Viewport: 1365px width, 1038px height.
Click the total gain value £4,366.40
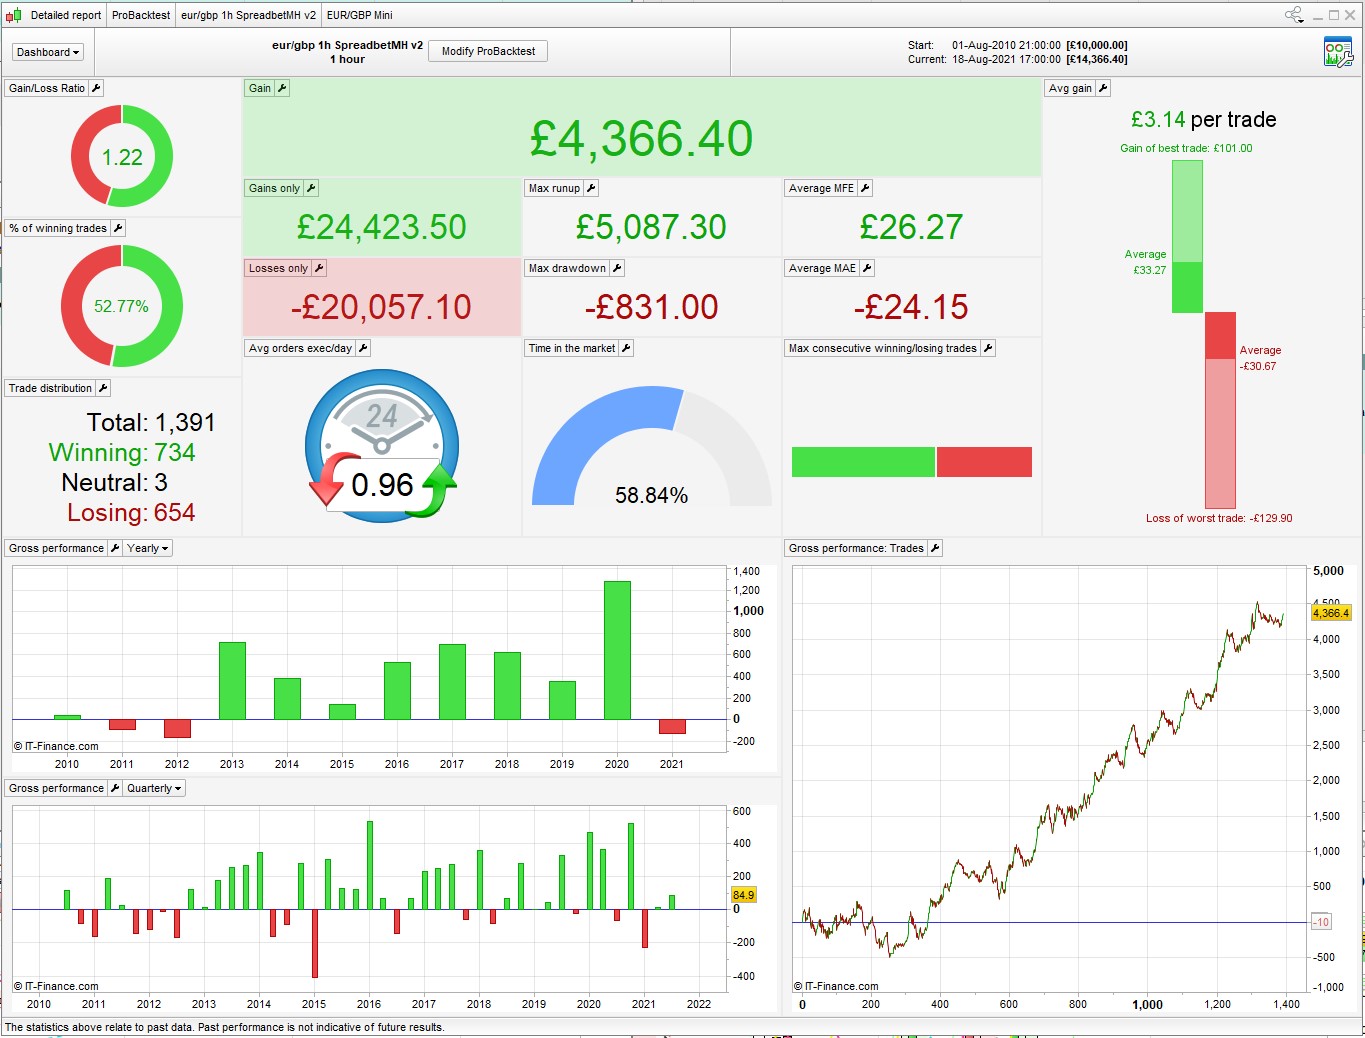(x=641, y=139)
